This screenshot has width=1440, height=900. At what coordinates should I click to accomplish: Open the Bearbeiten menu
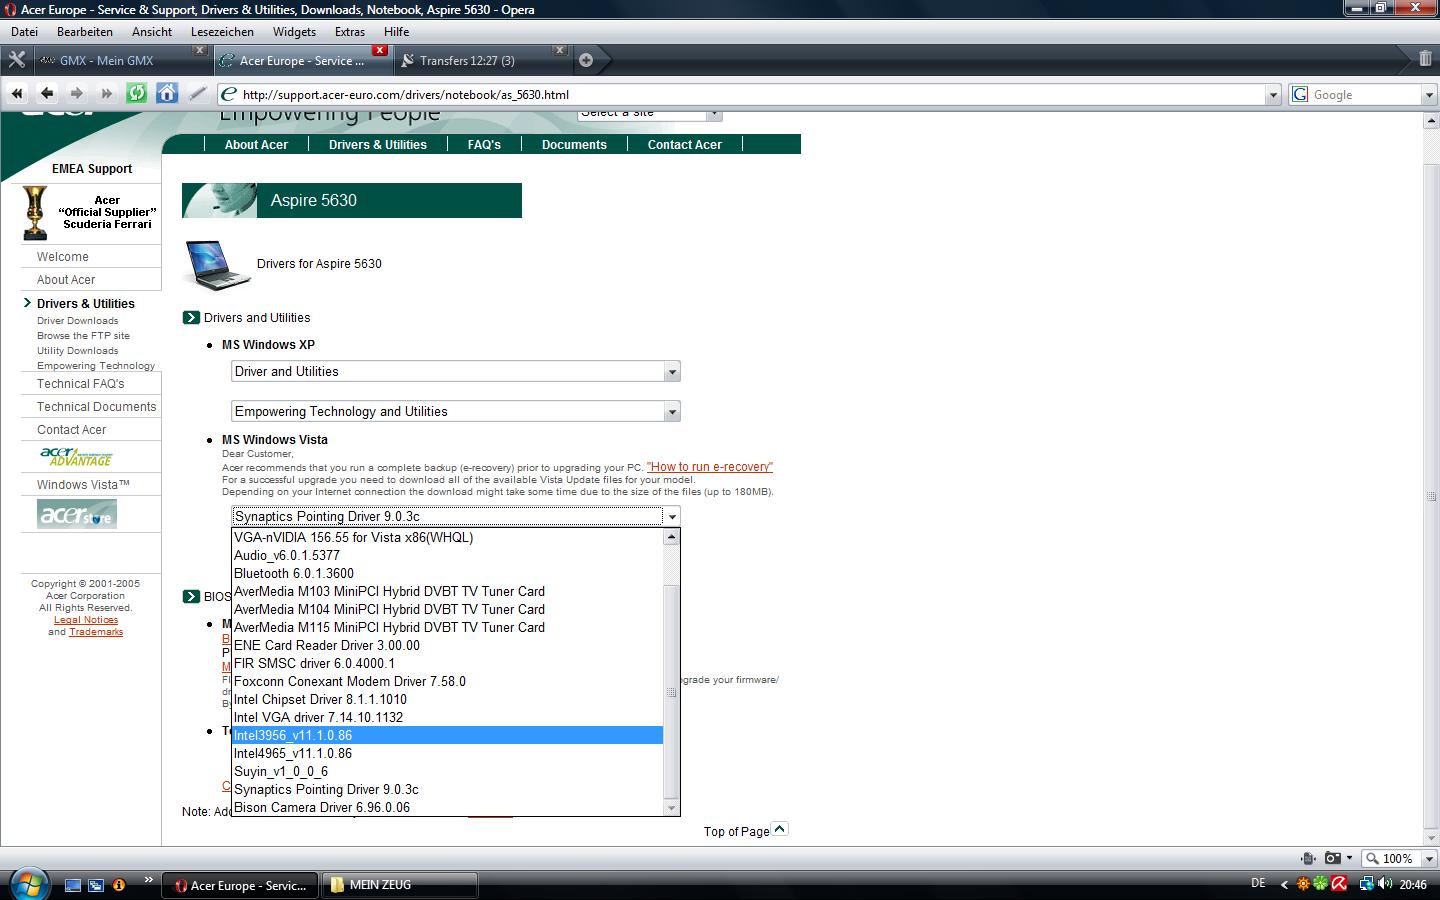(x=85, y=31)
